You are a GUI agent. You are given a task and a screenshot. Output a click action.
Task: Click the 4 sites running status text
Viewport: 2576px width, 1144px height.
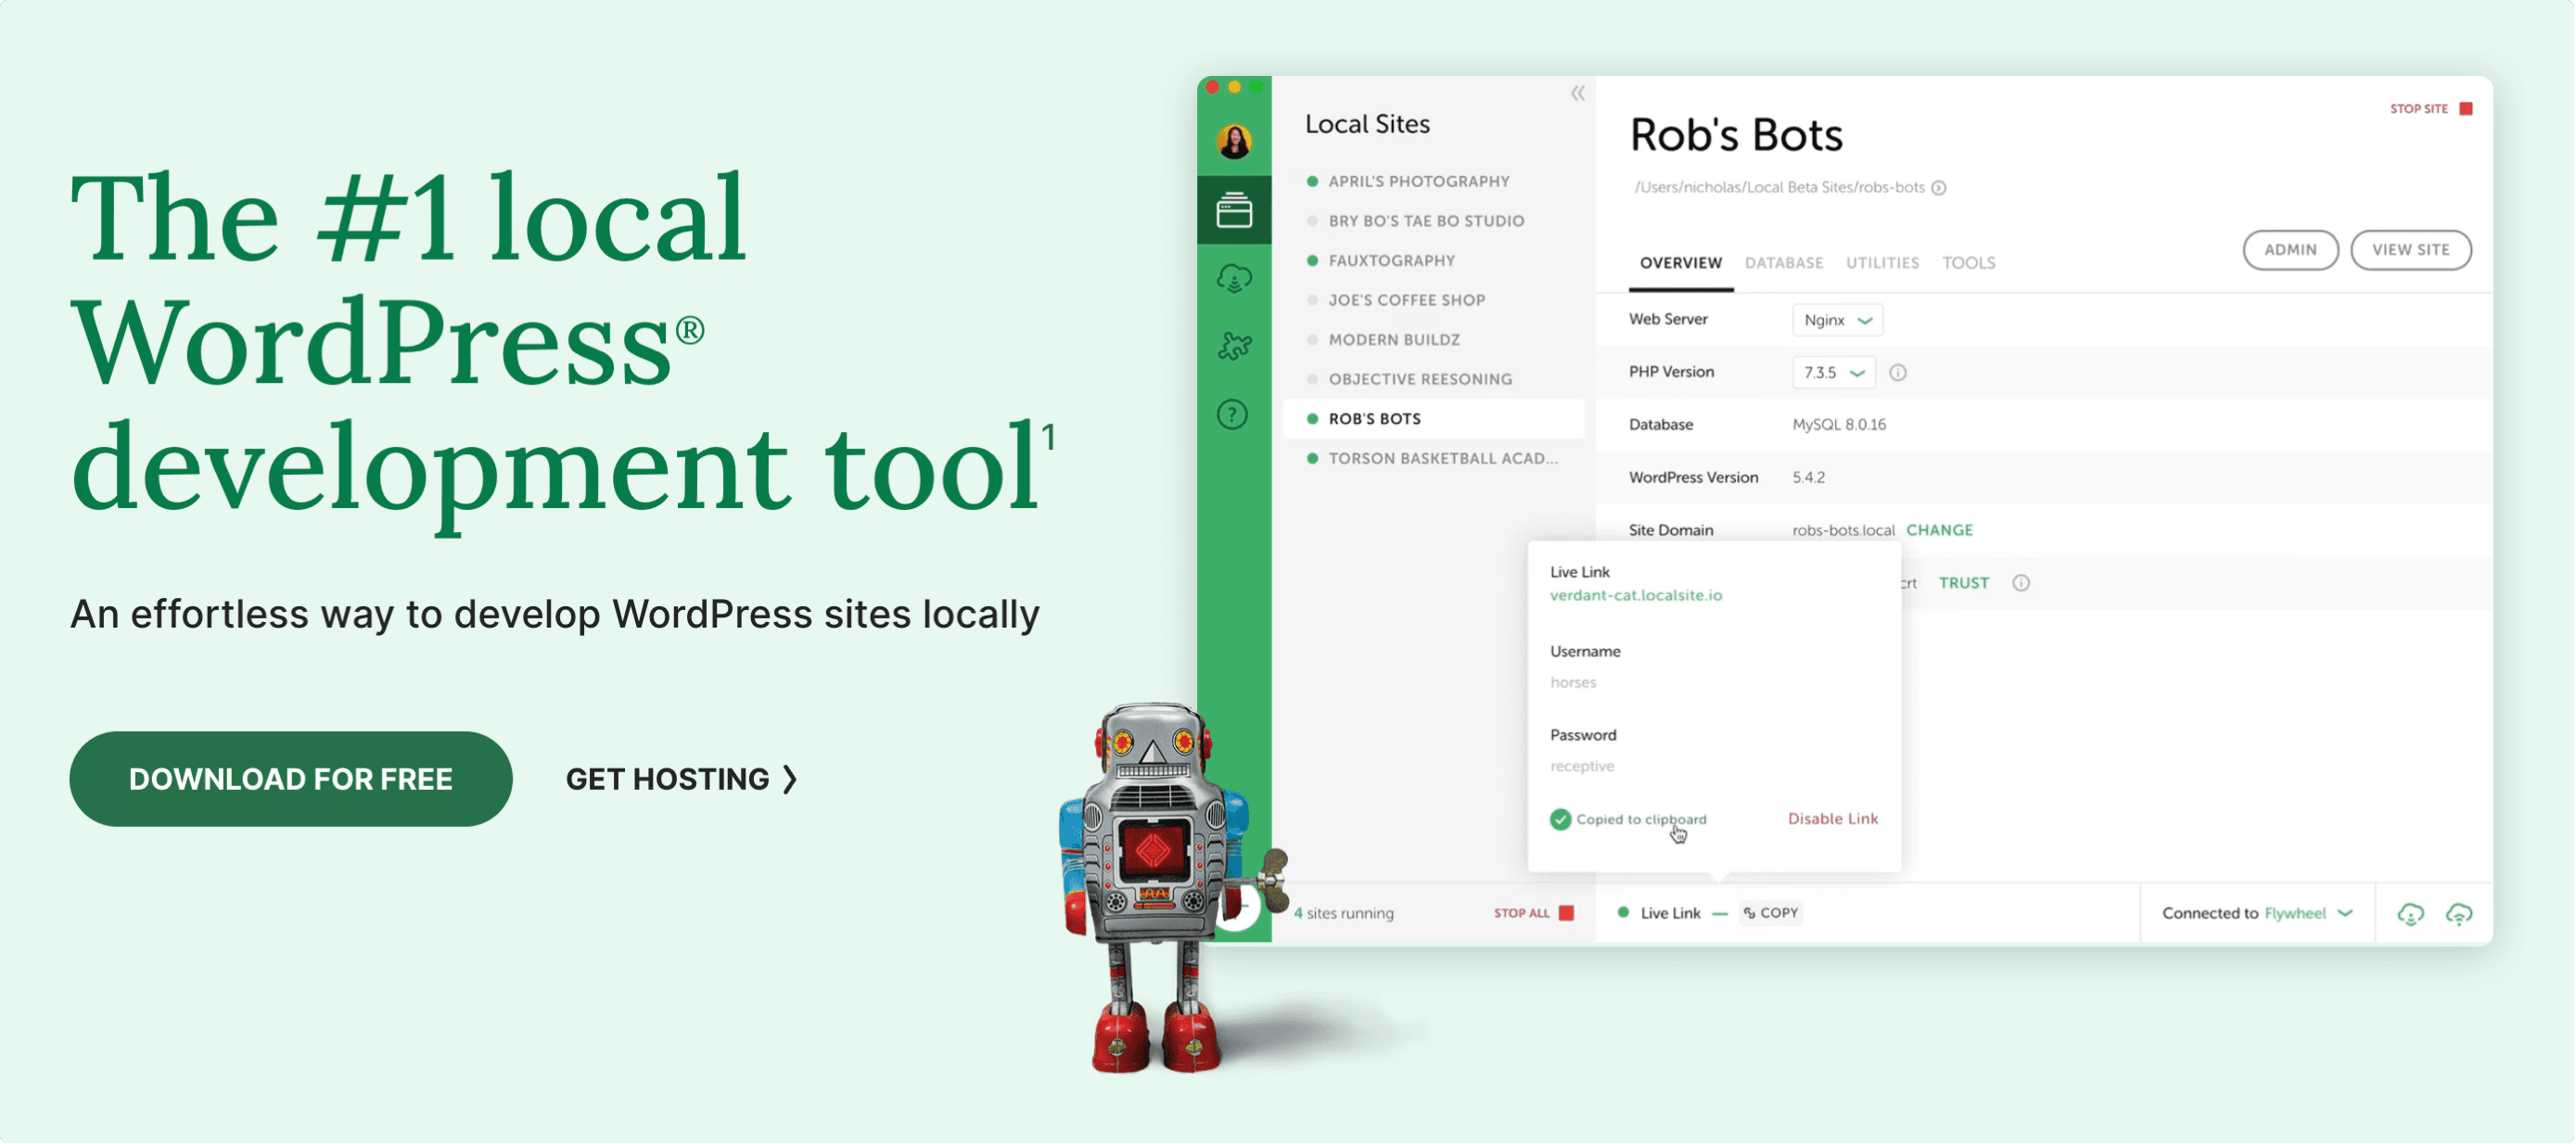(x=1343, y=914)
